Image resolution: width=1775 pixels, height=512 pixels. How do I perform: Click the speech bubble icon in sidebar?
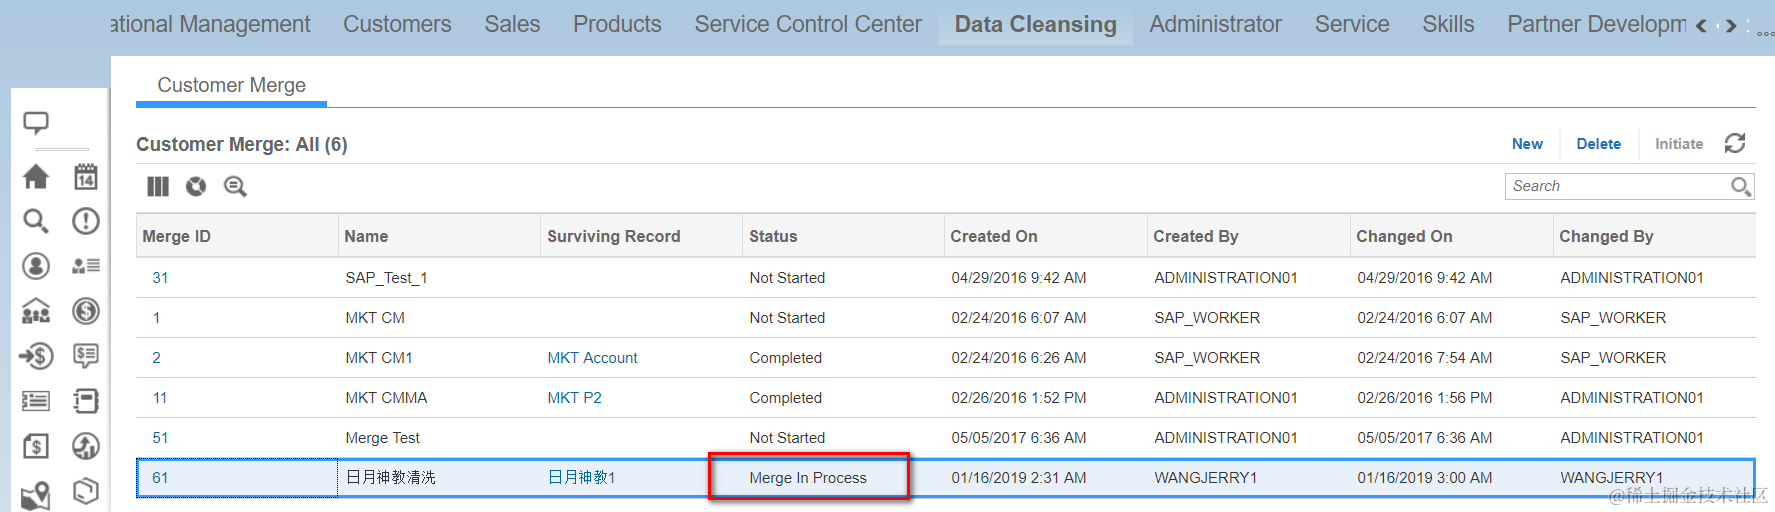tap(36, 123)
